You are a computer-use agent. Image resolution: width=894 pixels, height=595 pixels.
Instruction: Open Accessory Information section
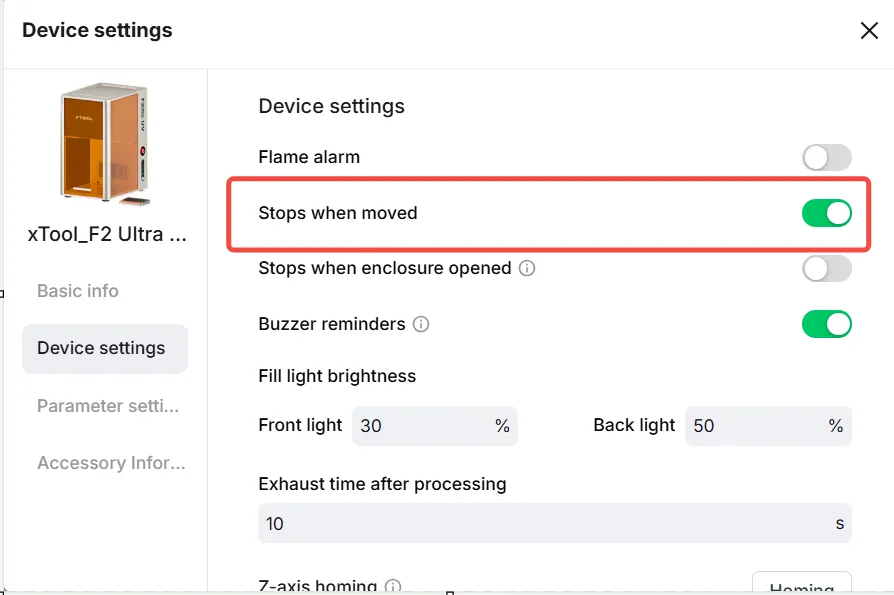[111, 463]
